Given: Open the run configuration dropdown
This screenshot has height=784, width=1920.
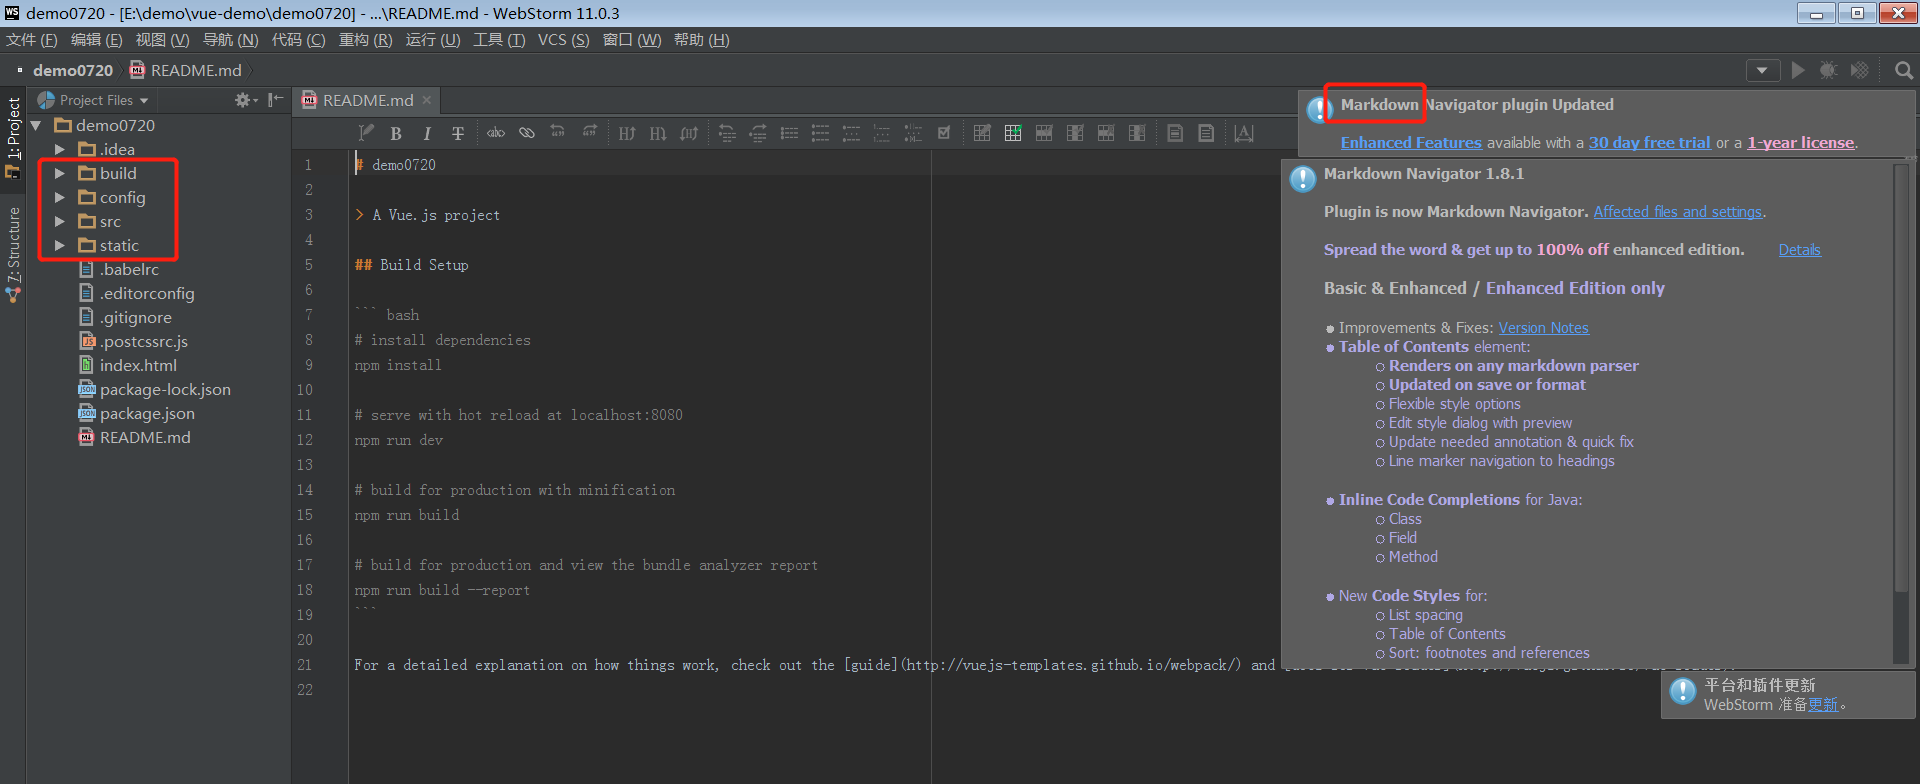Looking at the screenshot, I should tap(1762, 70).
